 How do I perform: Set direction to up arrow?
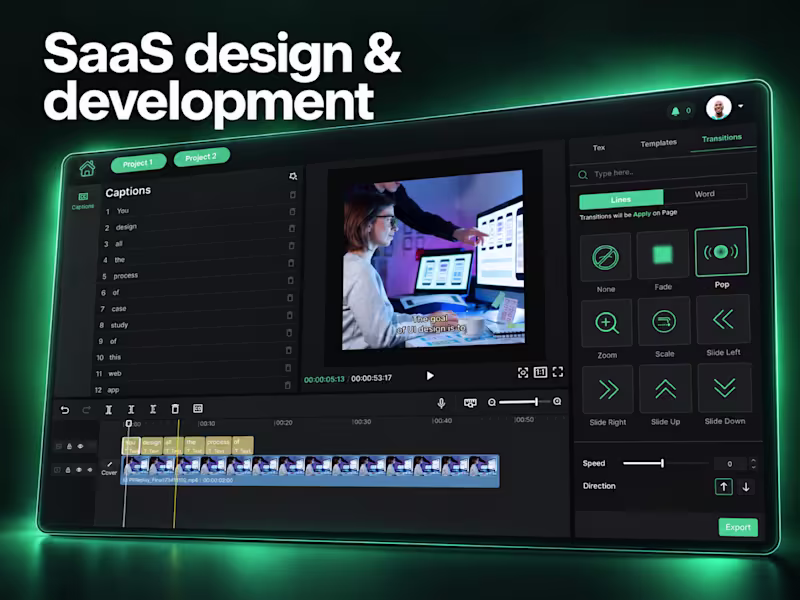click(723, 487)
